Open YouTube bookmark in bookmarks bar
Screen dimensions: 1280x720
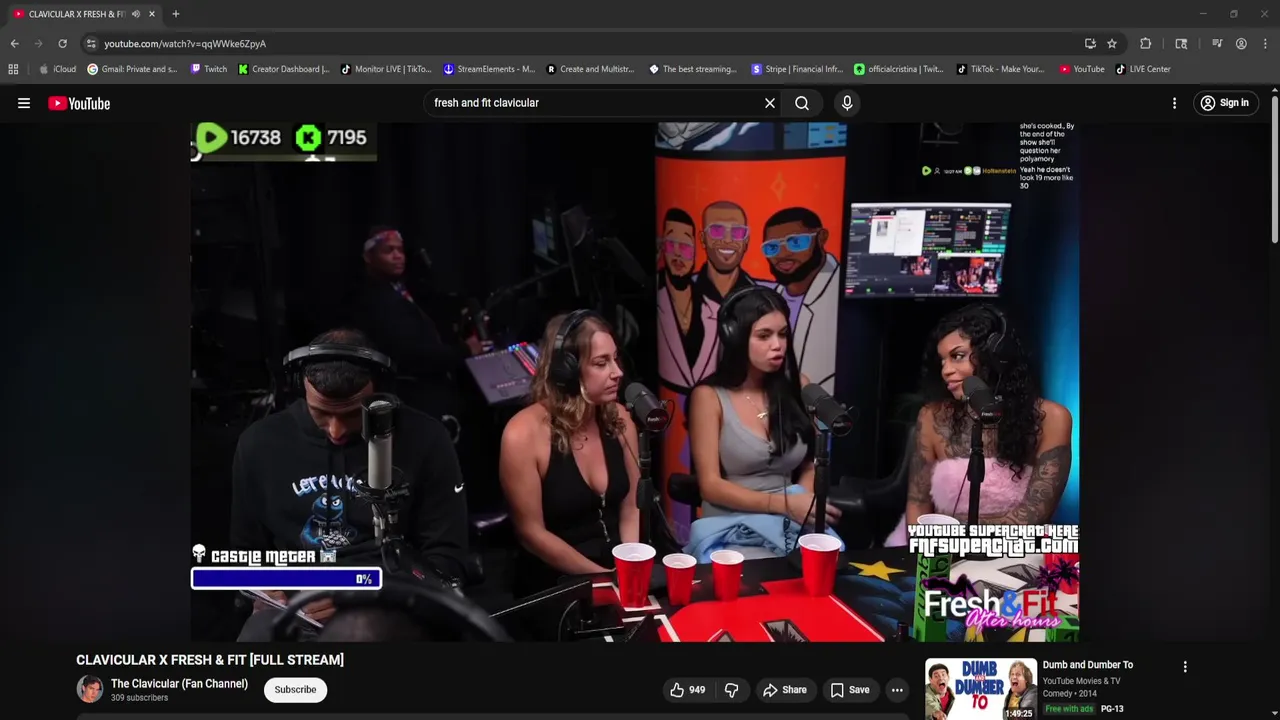click(1082, 69)
